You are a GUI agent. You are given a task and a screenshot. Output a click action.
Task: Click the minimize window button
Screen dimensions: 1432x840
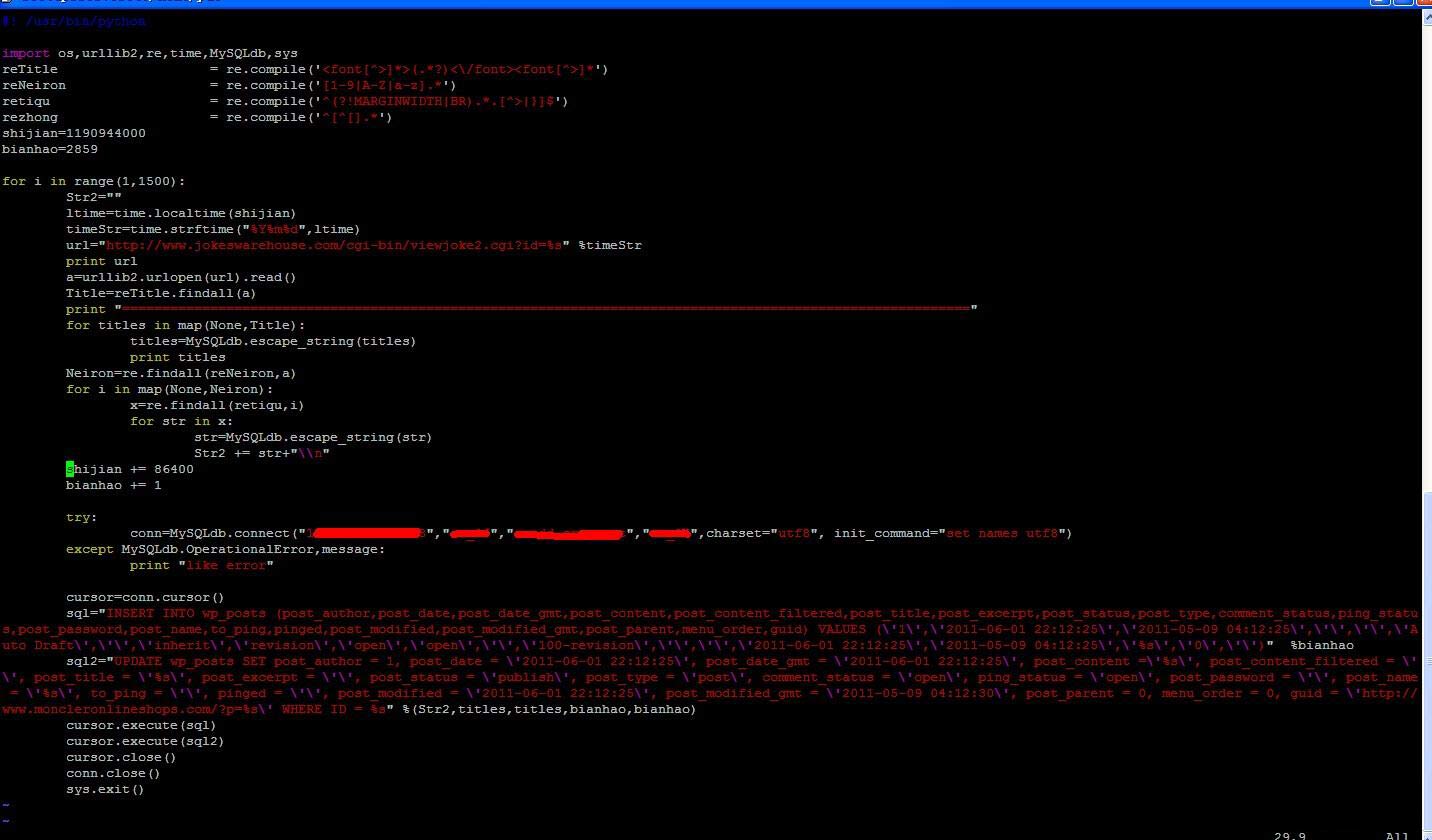[x=1377, y=3]
